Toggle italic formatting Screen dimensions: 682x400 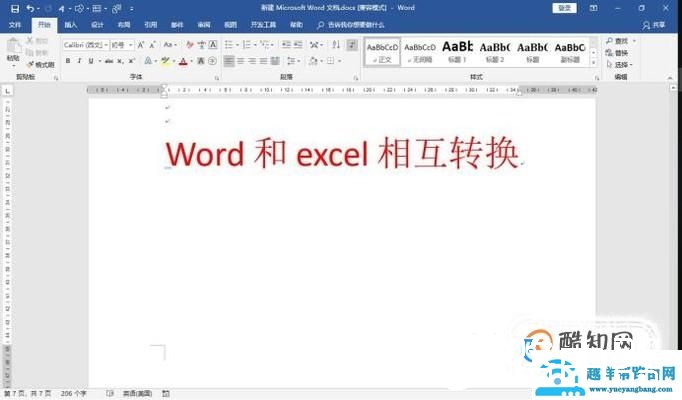[x=79, y=61]
